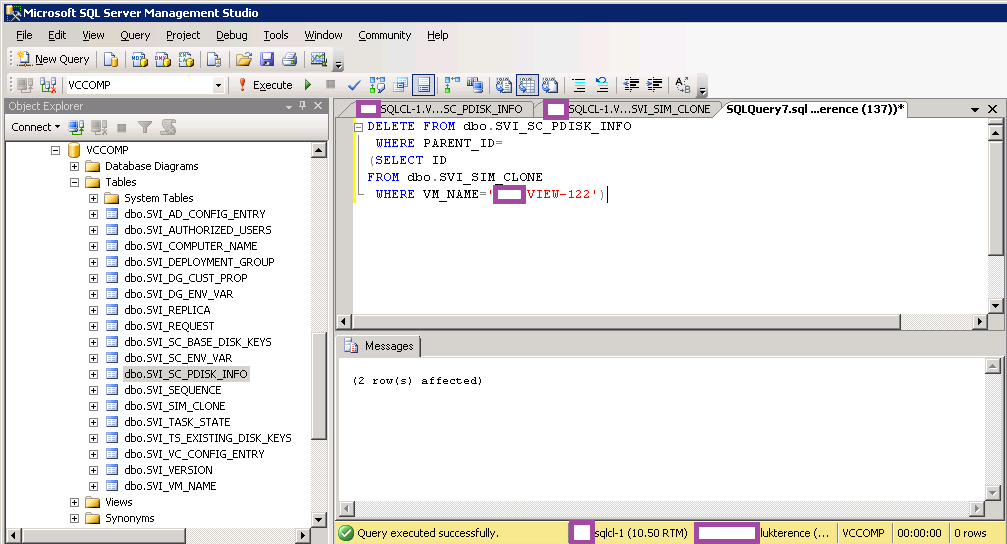Click Connect Object Explorer icon
This screenshot has height=544, width=1007.
[x=77, y=127]
